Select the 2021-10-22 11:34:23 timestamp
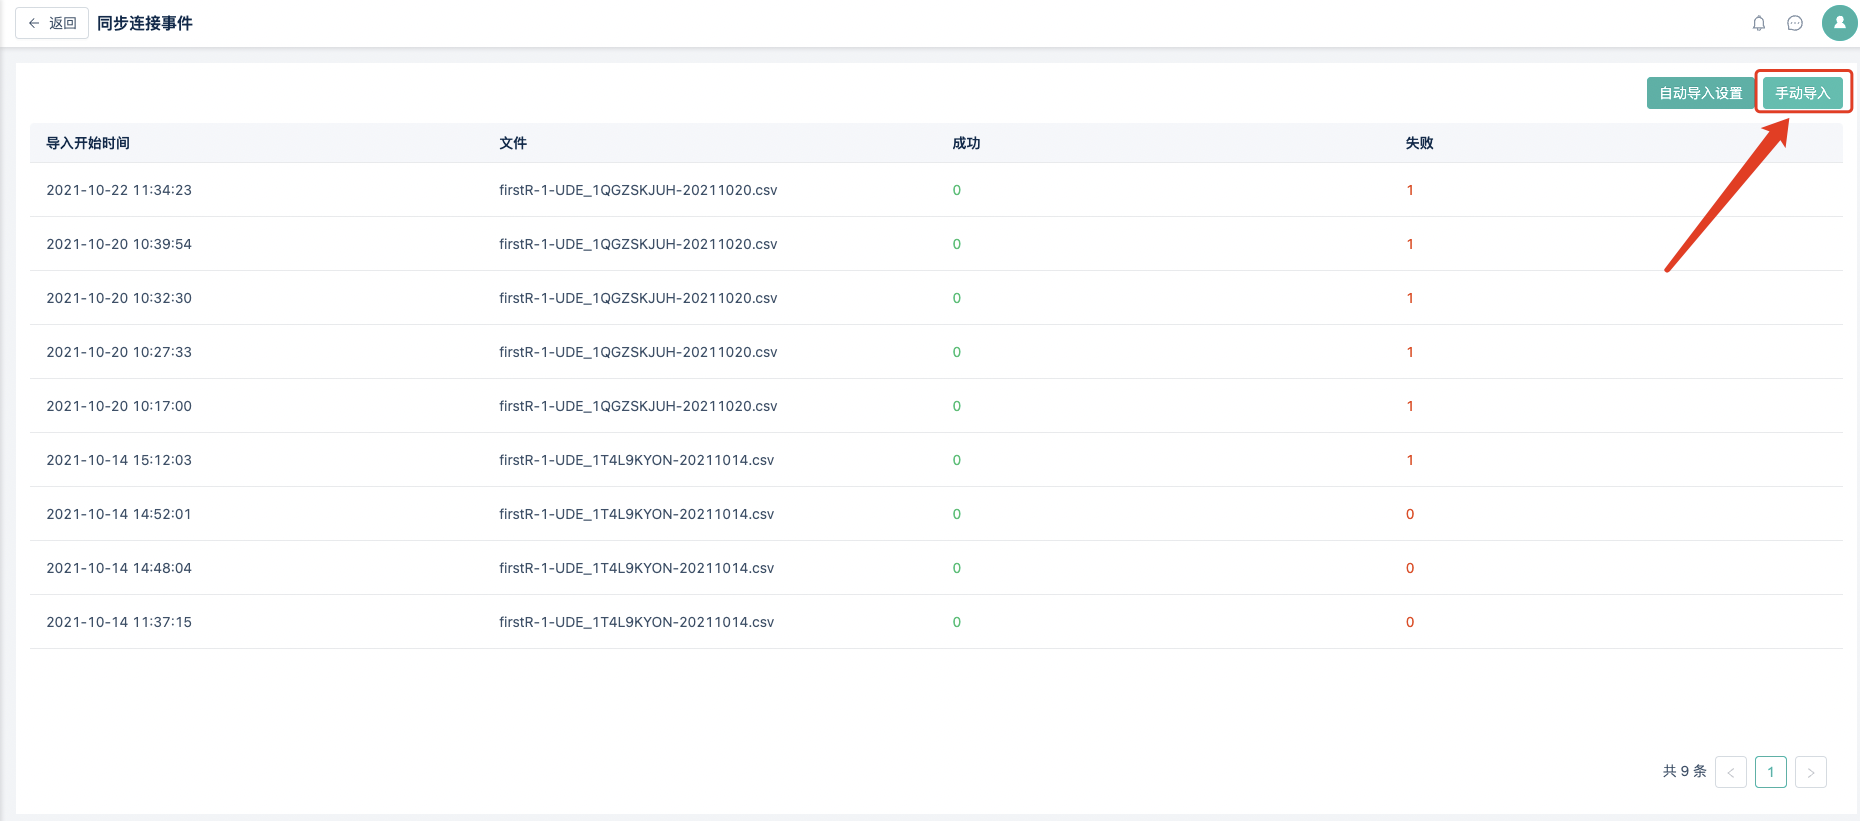Screen dimensions: 1860x821 (119, 190)
